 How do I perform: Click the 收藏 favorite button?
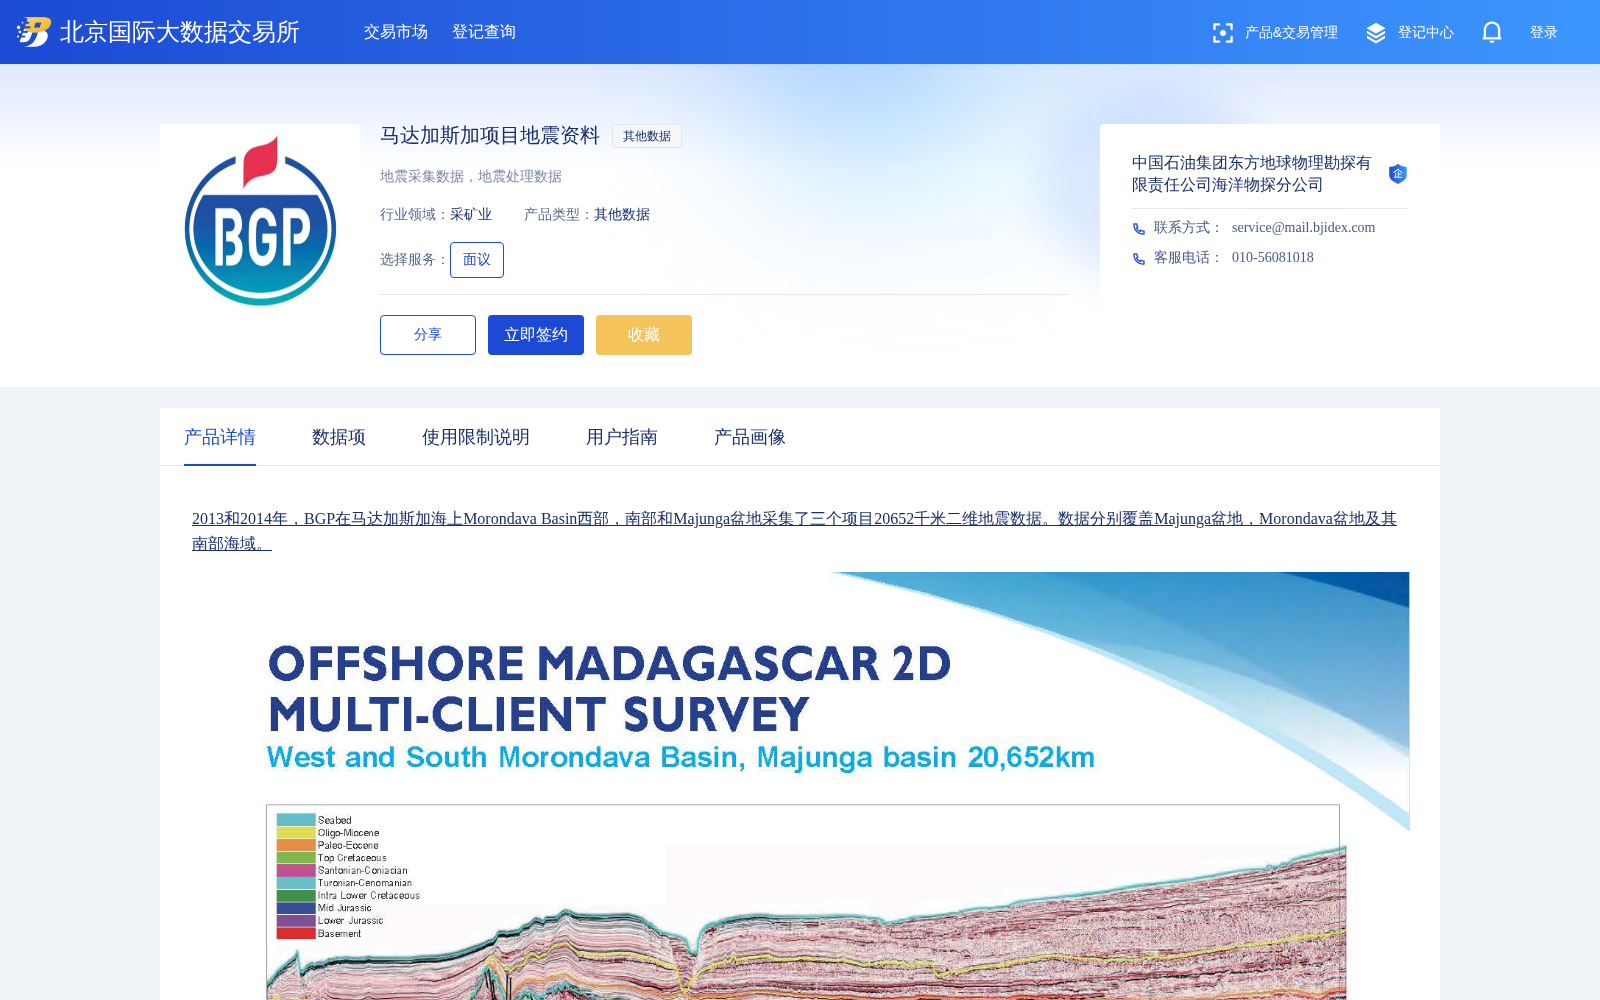[x=644, y=335]
